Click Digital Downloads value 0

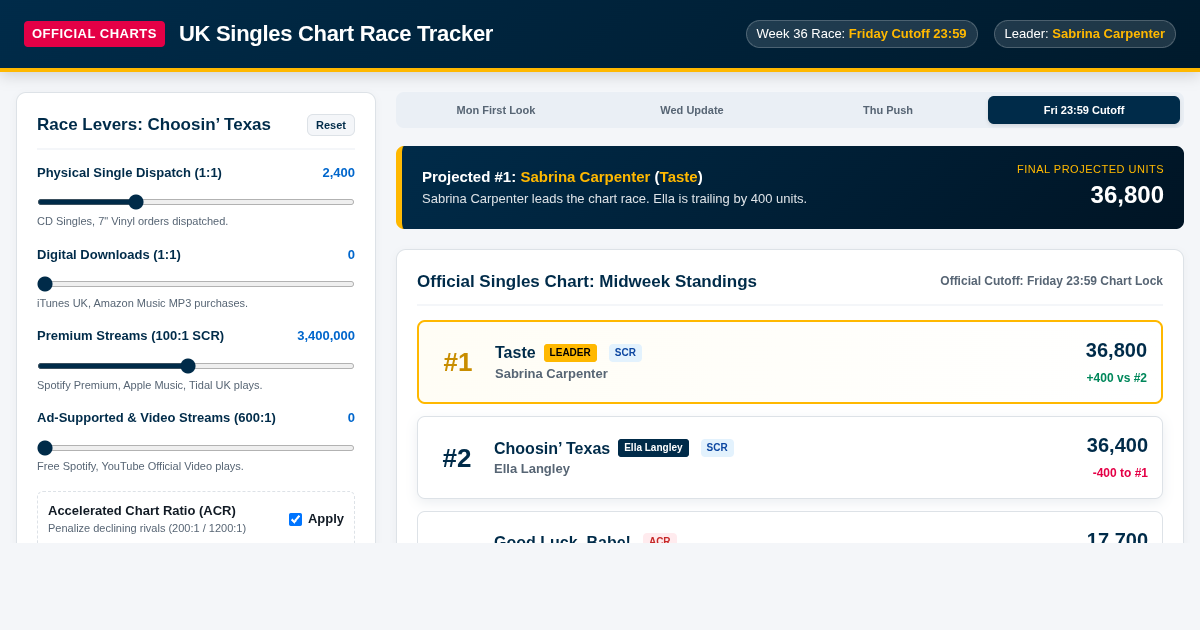[x=351, y=255]
